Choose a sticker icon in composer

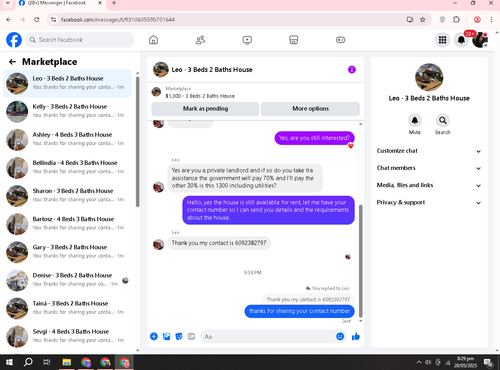point(179,336)
